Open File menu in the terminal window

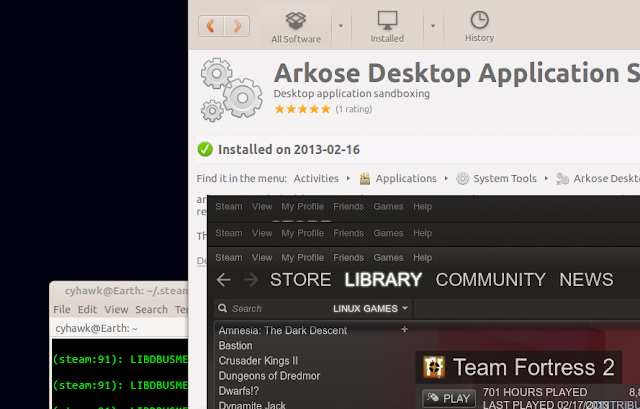point(62,309)
